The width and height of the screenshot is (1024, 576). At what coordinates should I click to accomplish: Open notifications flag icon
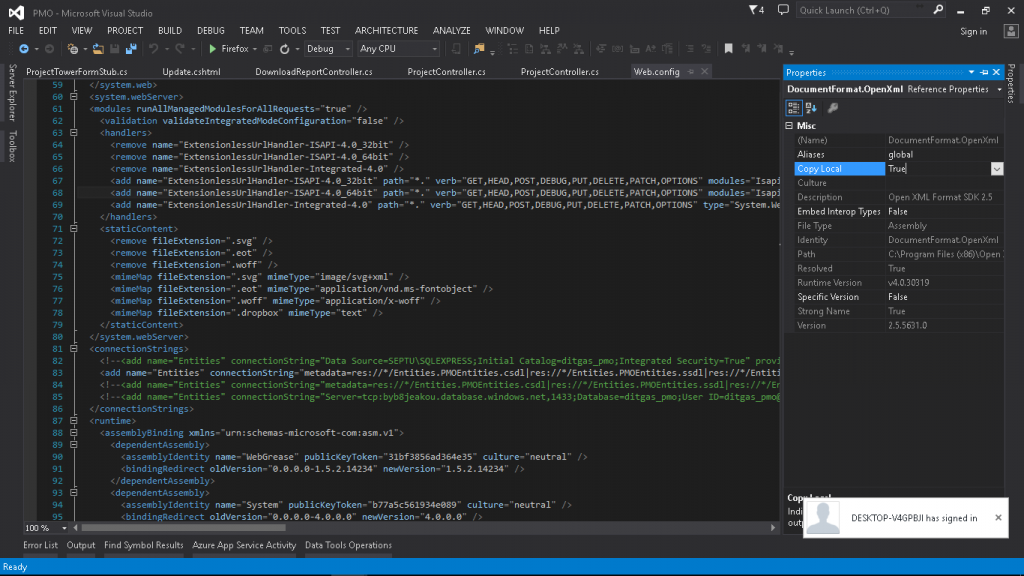756,10
